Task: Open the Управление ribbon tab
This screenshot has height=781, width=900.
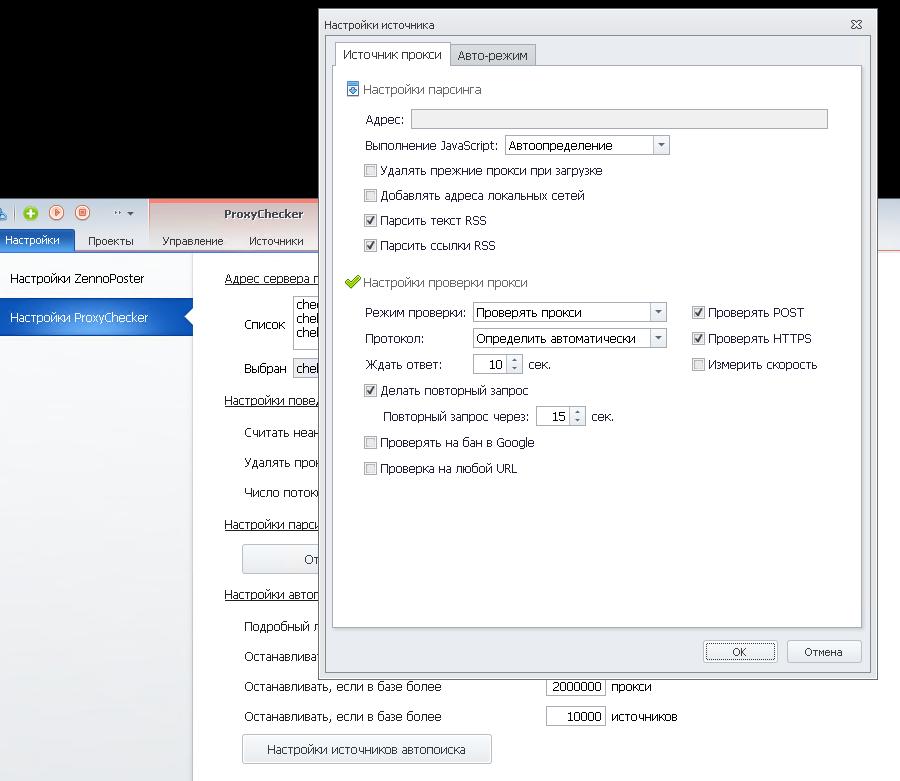Action: 193,241
